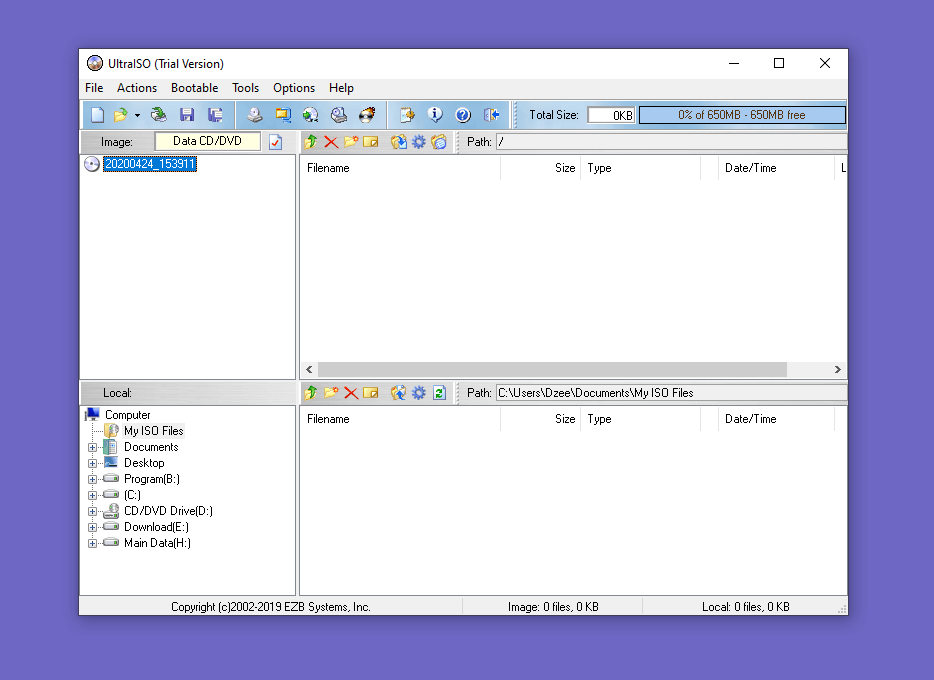The width and height of the screenshot is (934, 680).
Task: Sort local files by the Filename column
Action: [400, 419]
